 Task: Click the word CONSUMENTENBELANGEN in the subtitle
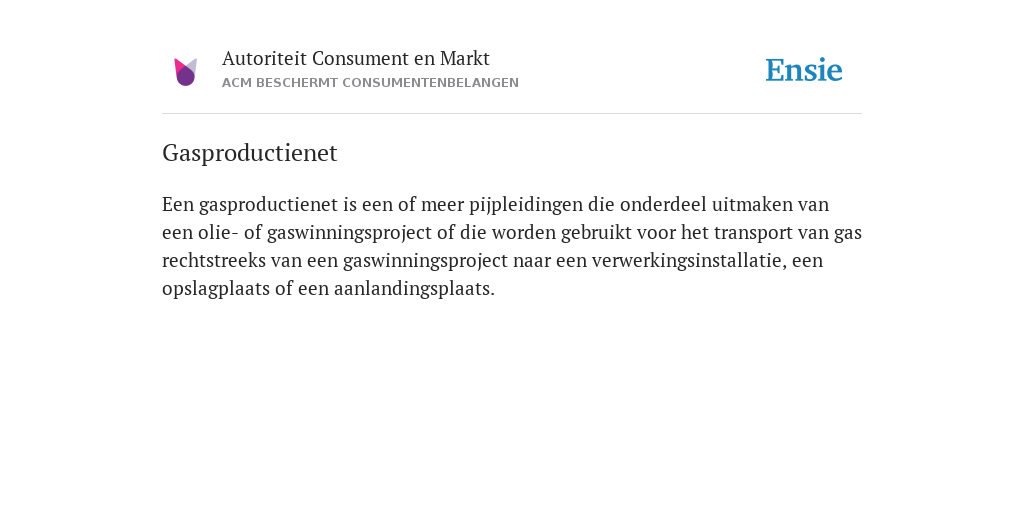(x=430, y=83)
